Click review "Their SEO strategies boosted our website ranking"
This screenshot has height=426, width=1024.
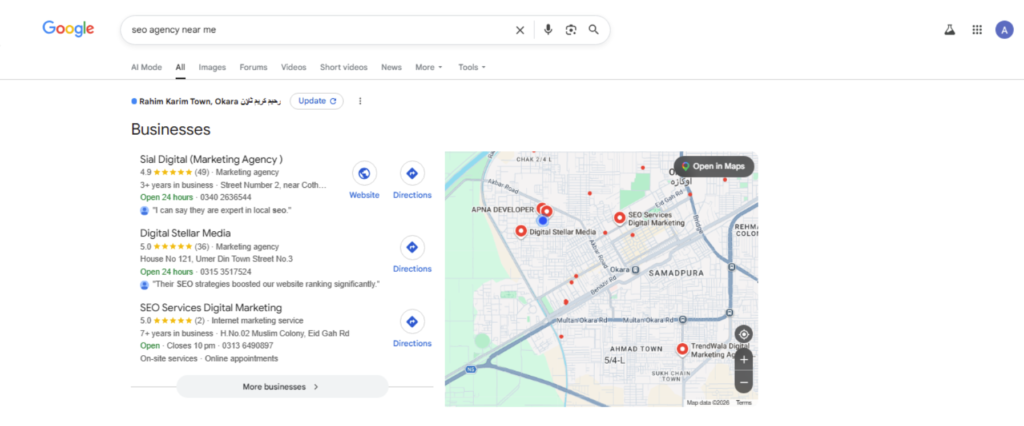(266, 284)
